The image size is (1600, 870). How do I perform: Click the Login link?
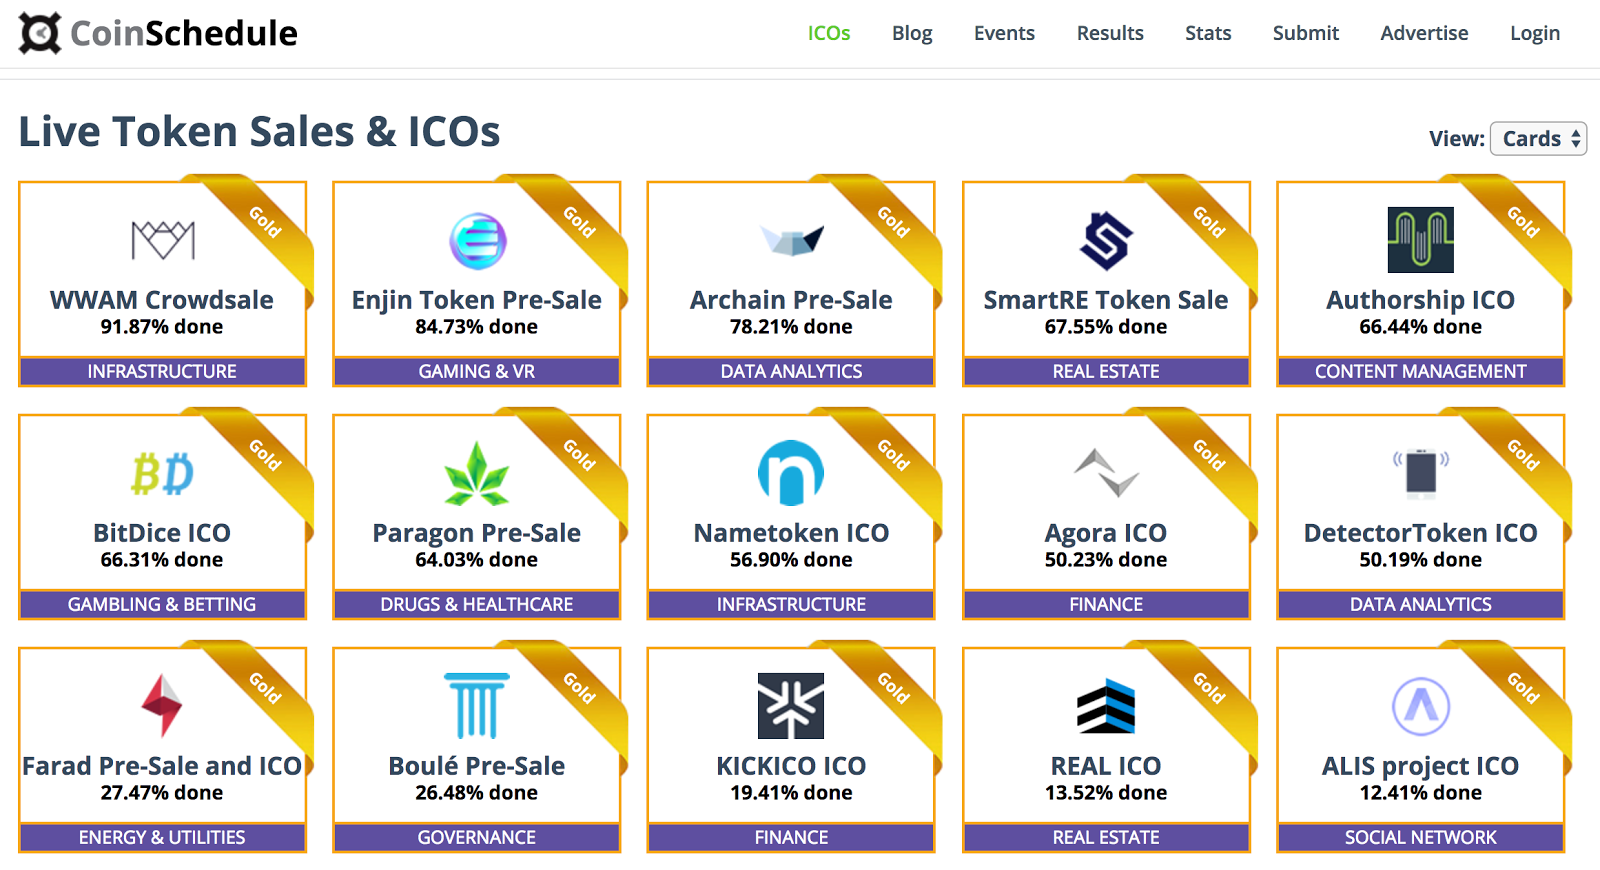[x=1535, y=33]
